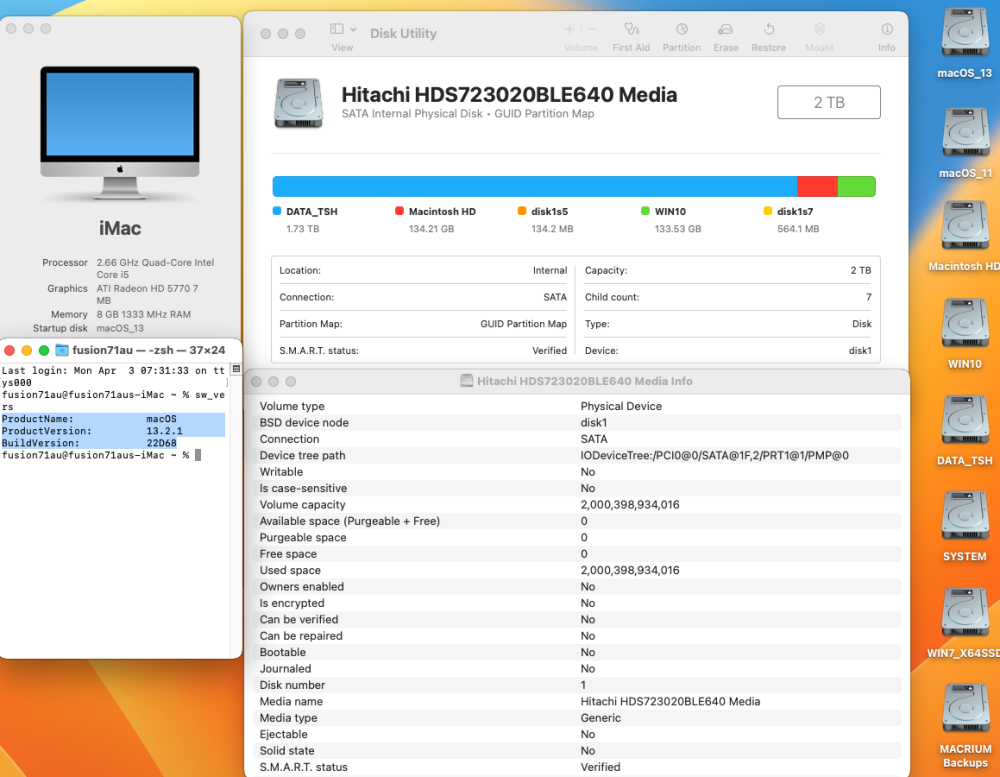Viewport: 1000px width, 777px height.
Task: Click the iMac image in About This Mac
Action: 120,134
